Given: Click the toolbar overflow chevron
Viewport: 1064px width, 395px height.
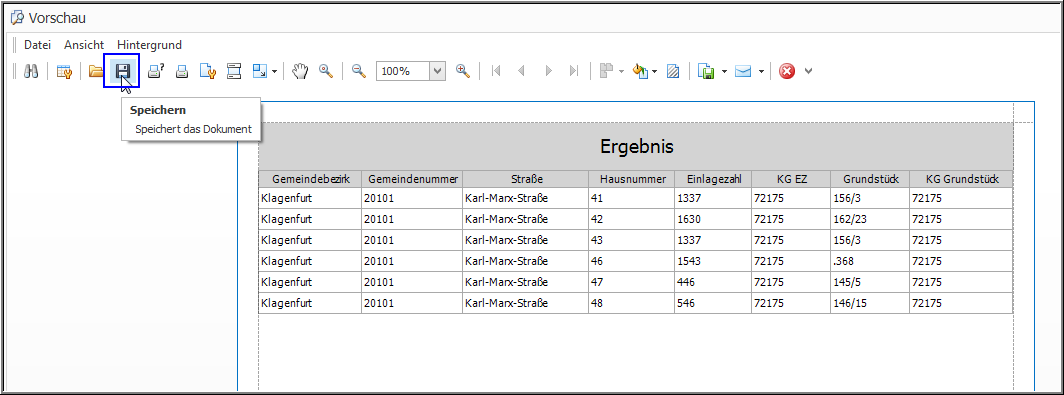Looking at the screenshot, I should click(x=808, y=71).
